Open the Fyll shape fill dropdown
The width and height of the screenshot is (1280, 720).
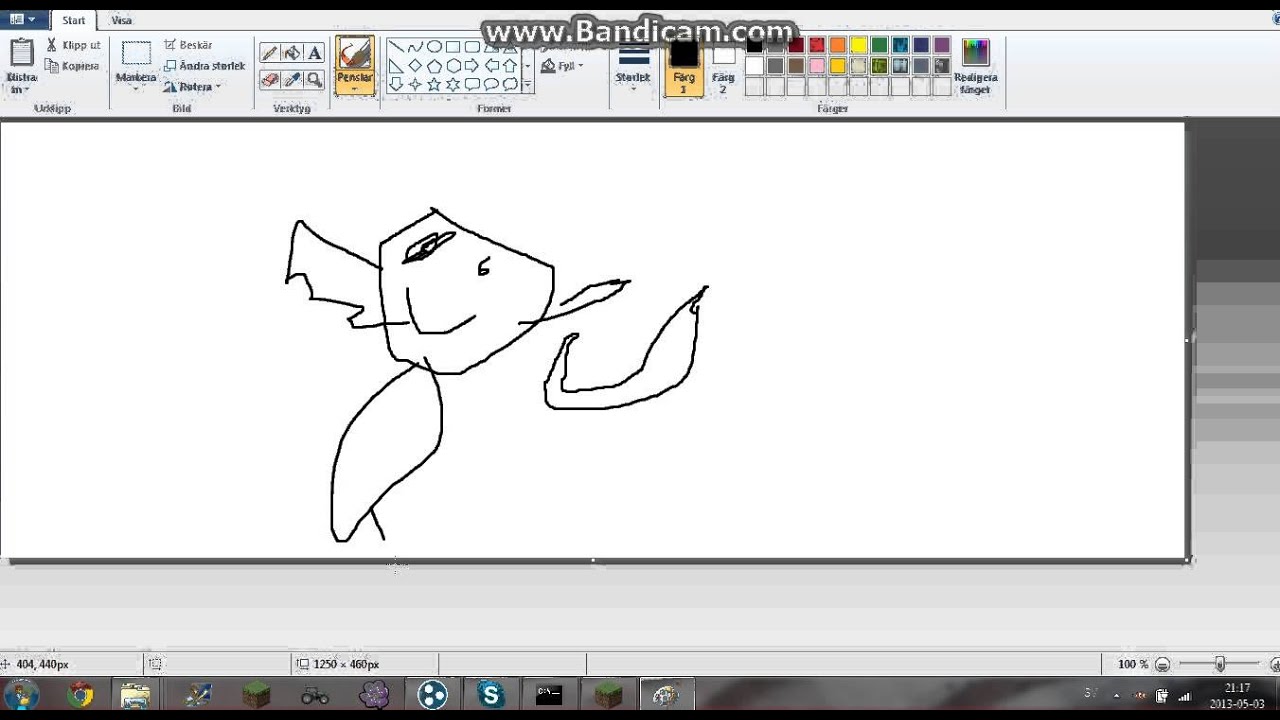pyautogui.click(x=562, y=66)
